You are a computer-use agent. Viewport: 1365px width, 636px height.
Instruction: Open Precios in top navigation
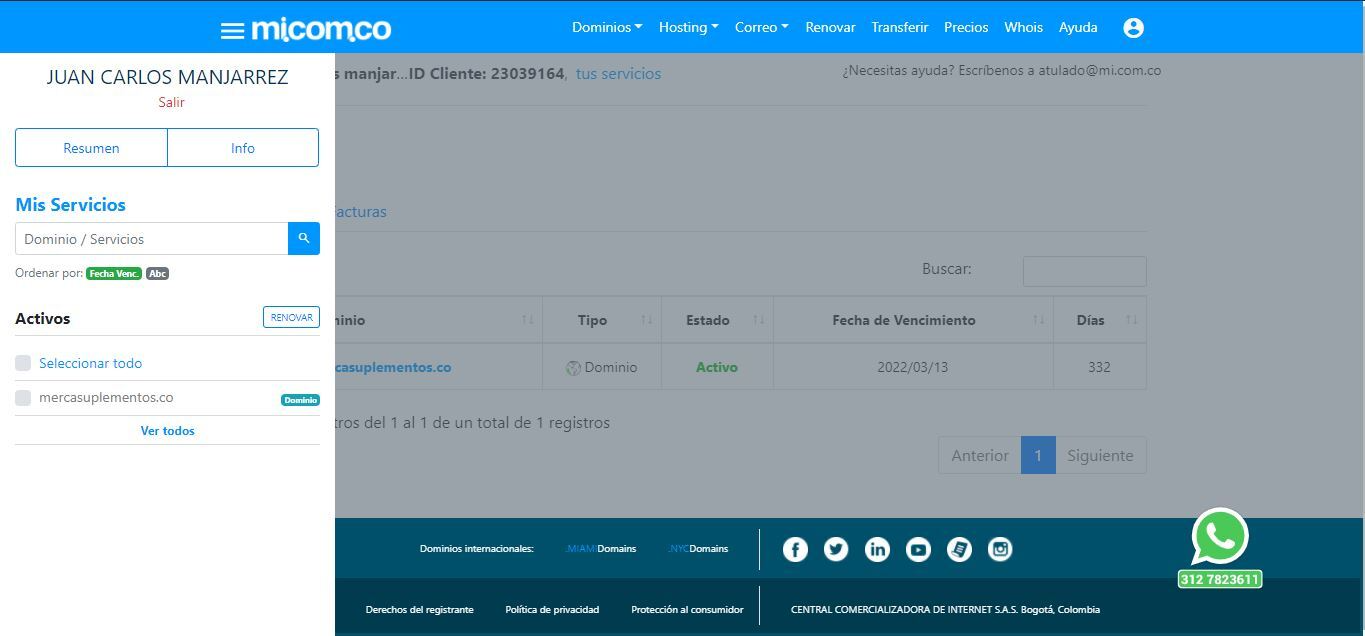point(966,27)
